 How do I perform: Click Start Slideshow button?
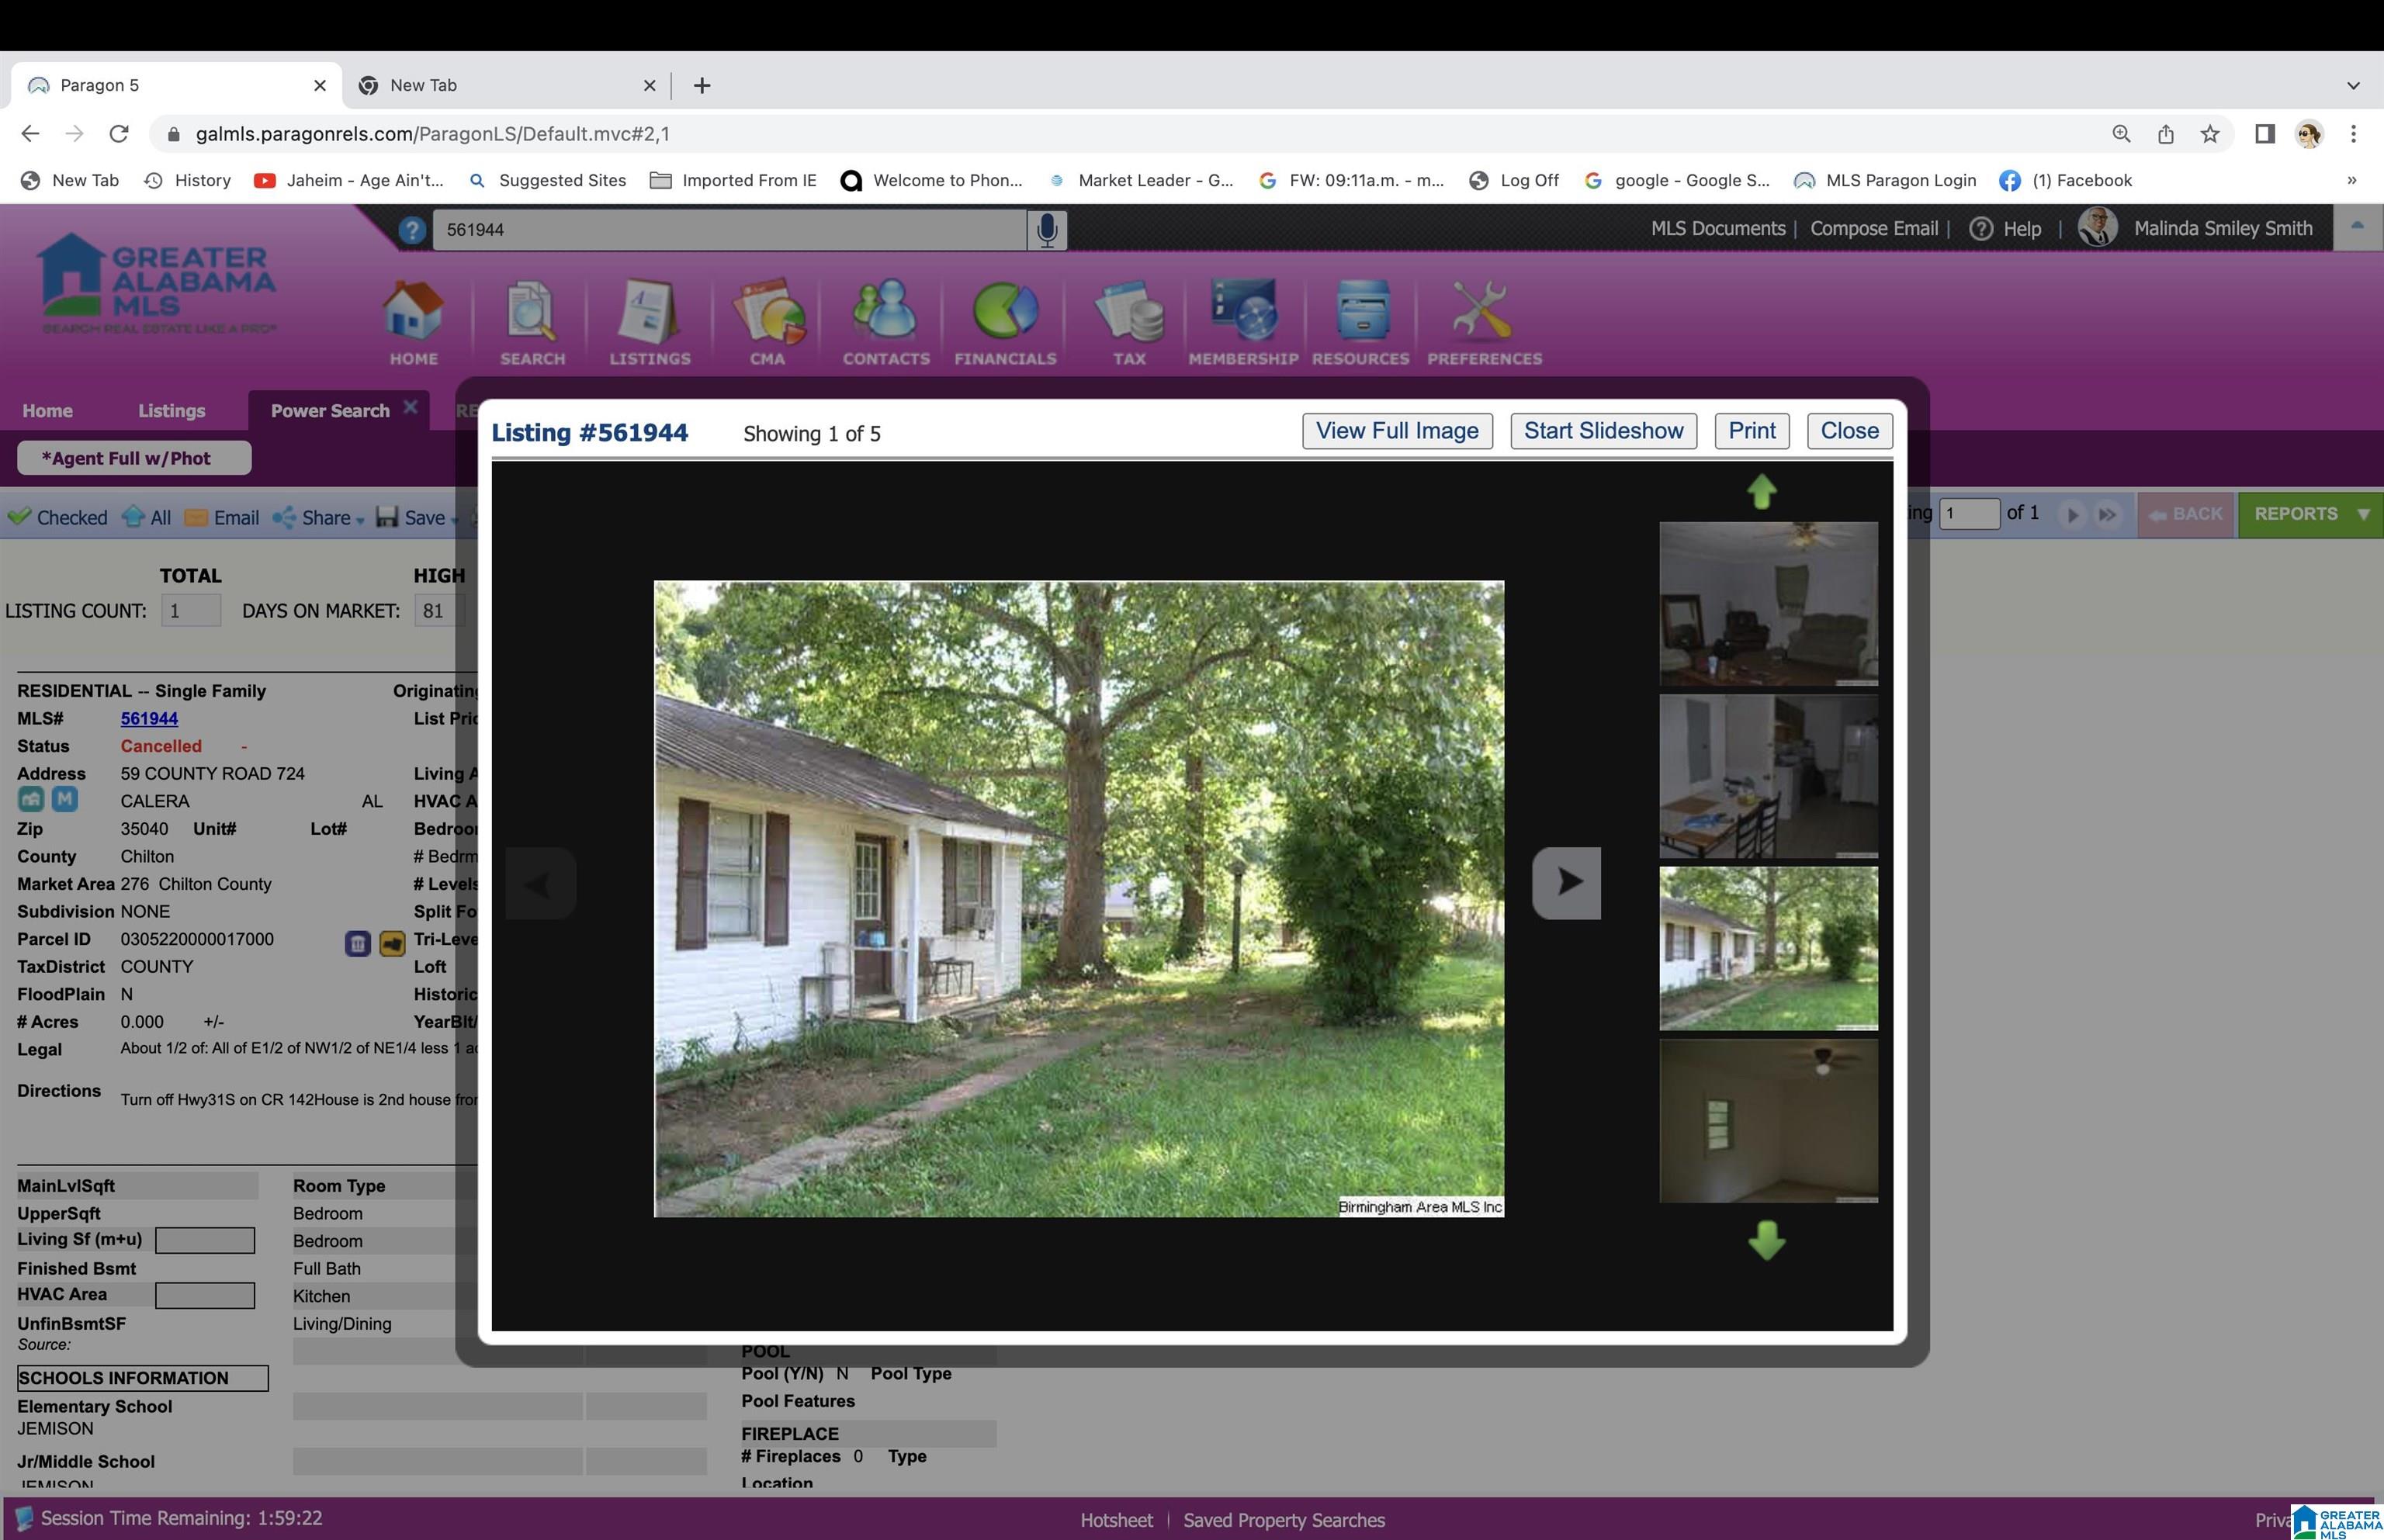pyautogui.click(x=1603, y=431)
